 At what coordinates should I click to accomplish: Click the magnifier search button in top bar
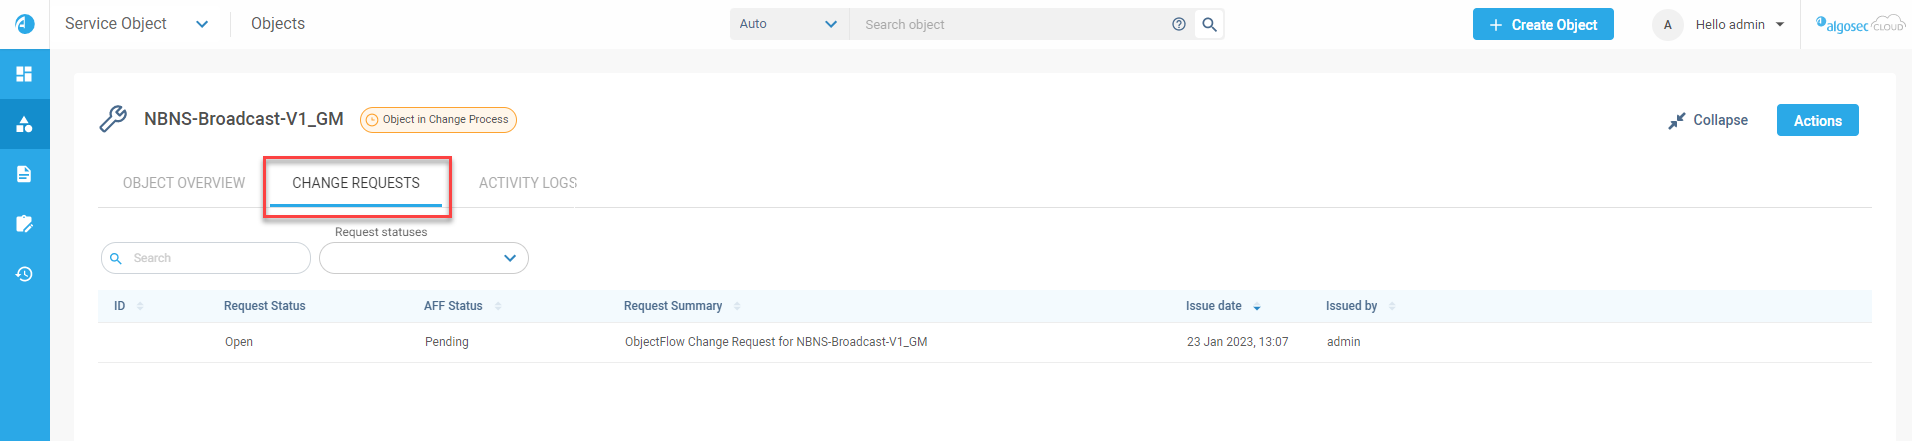(x=1209, y=24)
